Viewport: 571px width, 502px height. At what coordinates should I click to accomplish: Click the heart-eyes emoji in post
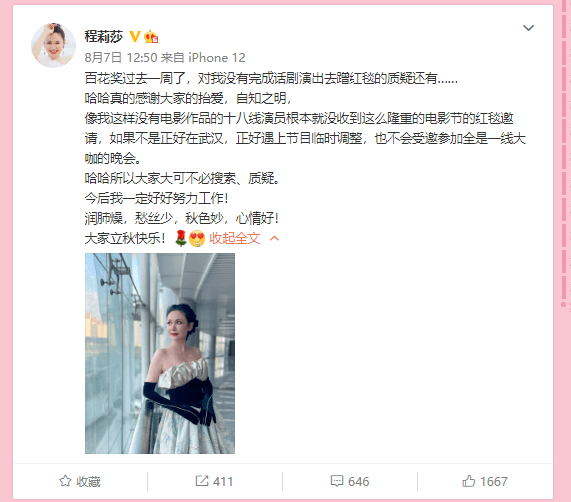(x=197, y=239)
